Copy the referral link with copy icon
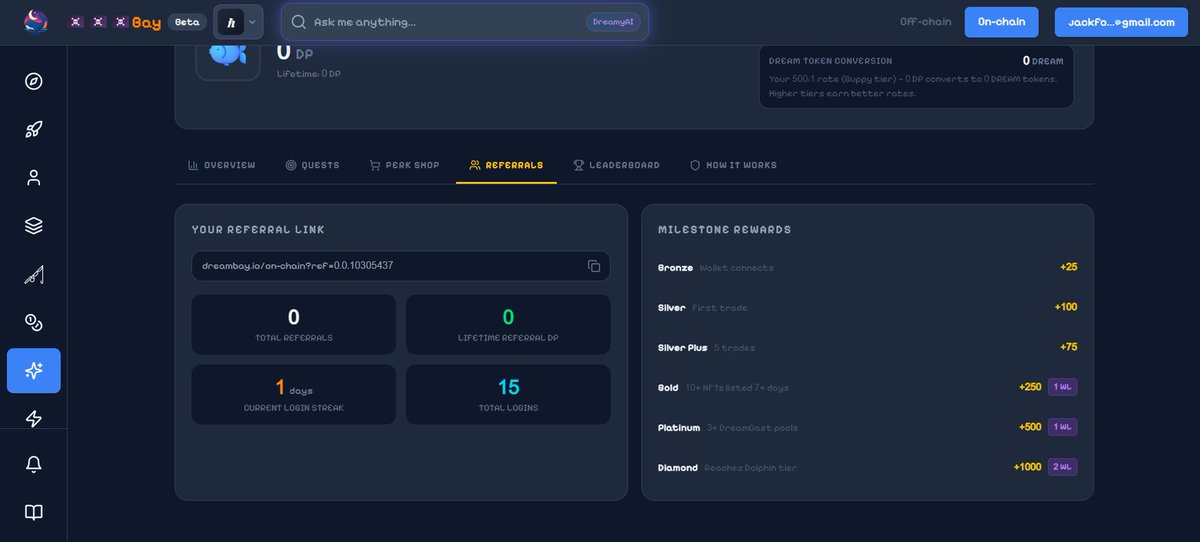The image size is (1200, 542). click(594, 266)
